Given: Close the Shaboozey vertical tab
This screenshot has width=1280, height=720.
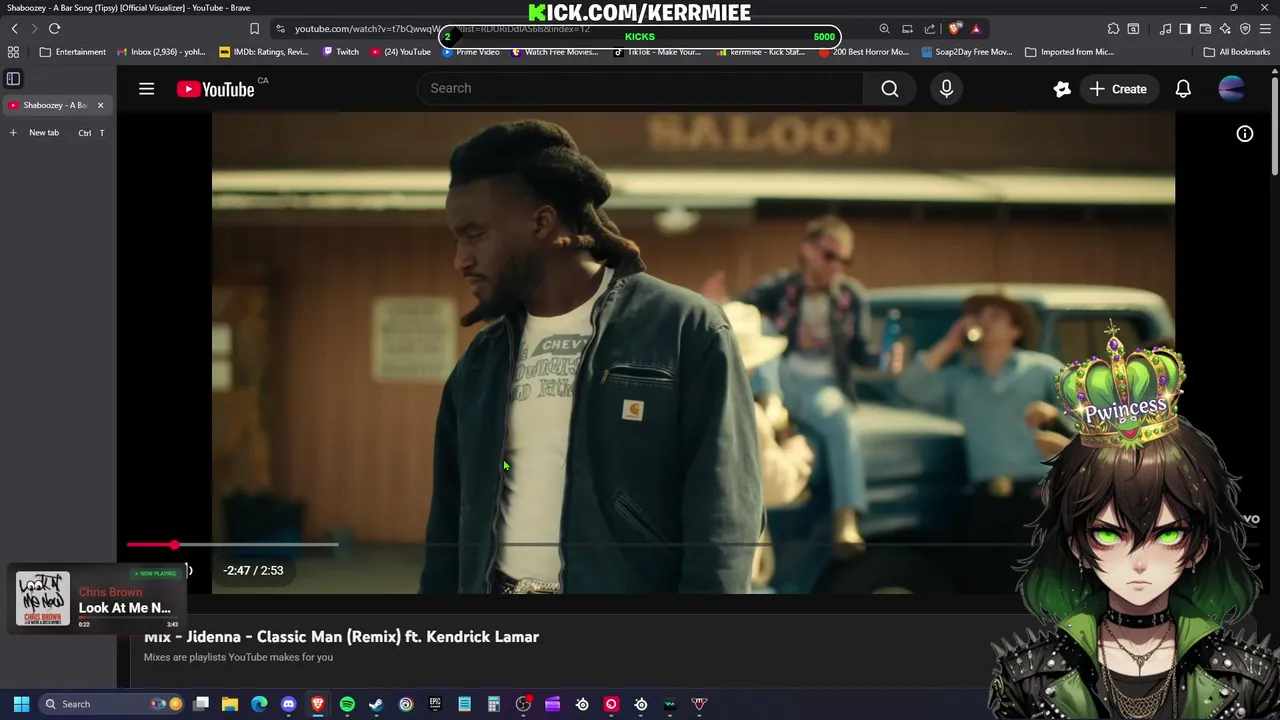Looking at the screenshot, I should 100,105.
